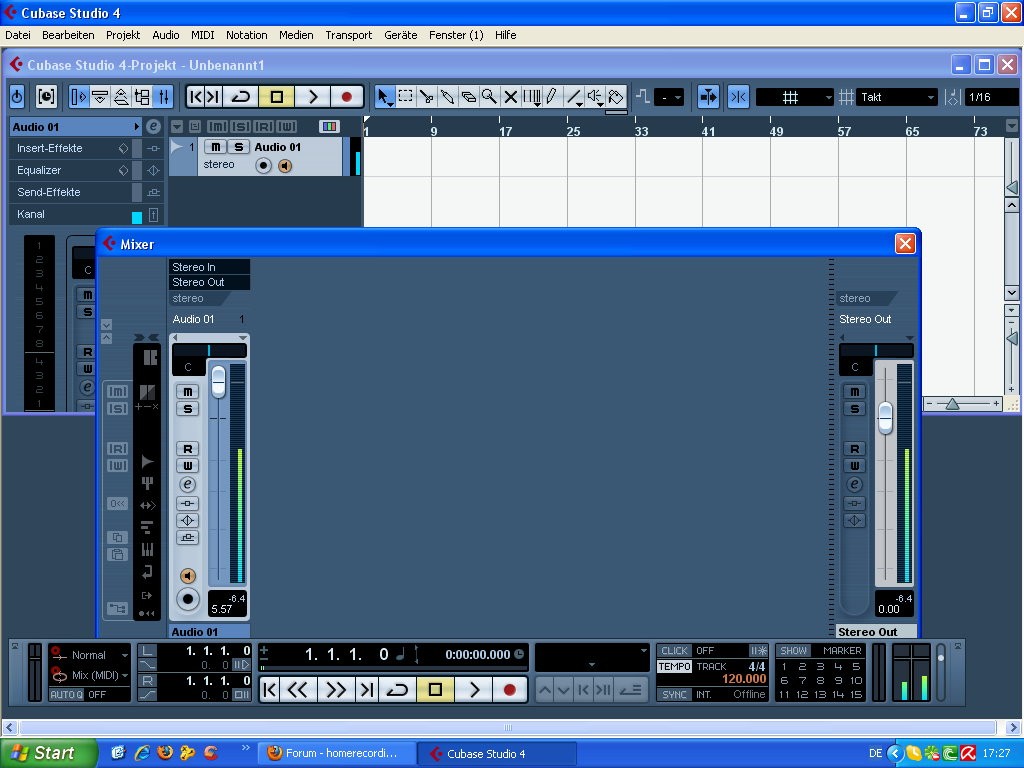
Task: Open the Bearbeiten menu
Action: click(x=68, y=35)
